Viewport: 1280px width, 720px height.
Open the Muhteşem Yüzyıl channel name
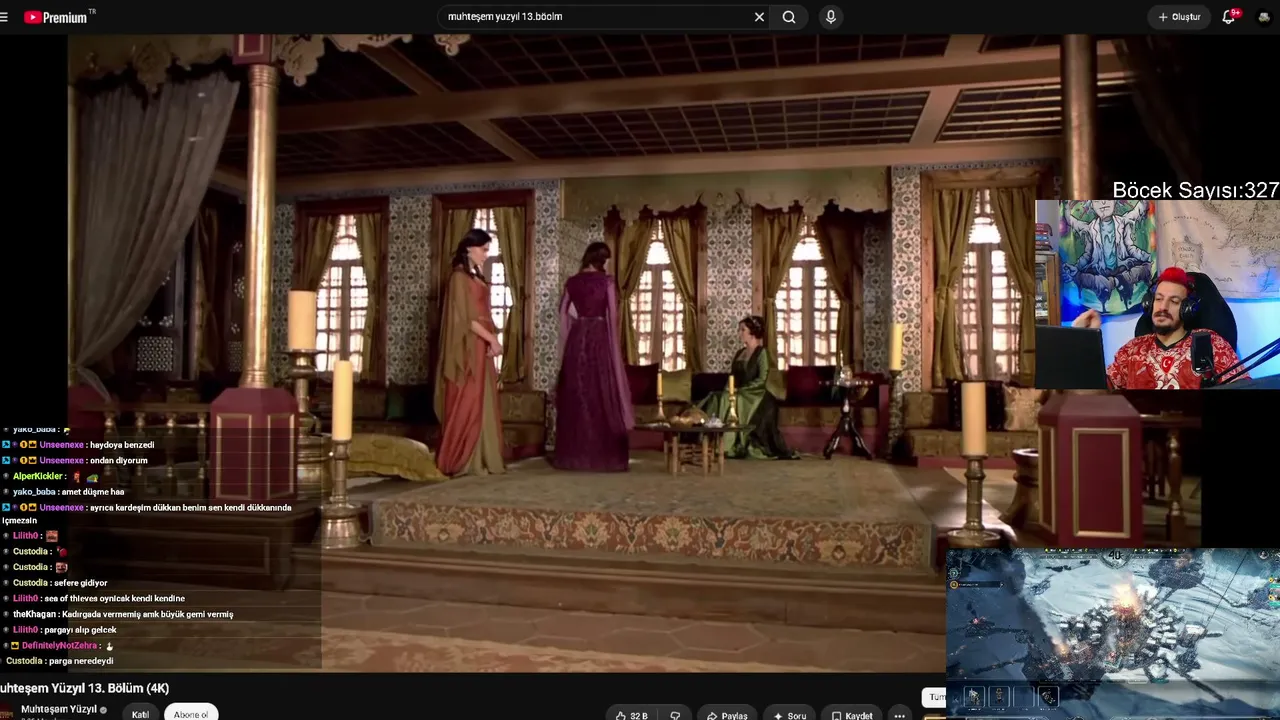click(59, 709)
